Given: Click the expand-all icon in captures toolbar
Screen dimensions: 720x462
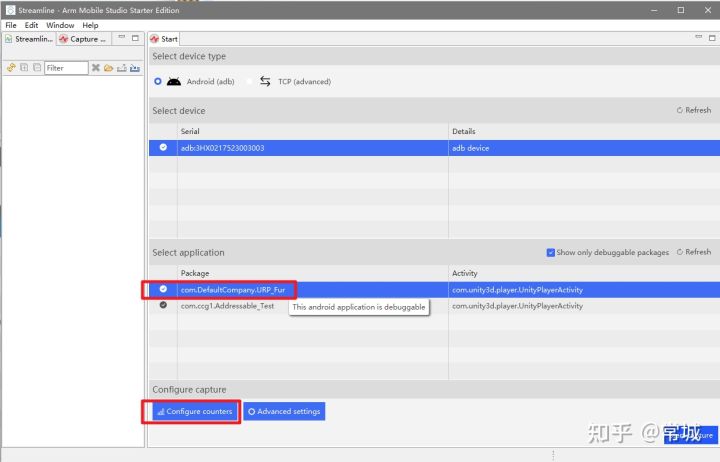Looking at the screenshot, I should click(24, 68).
